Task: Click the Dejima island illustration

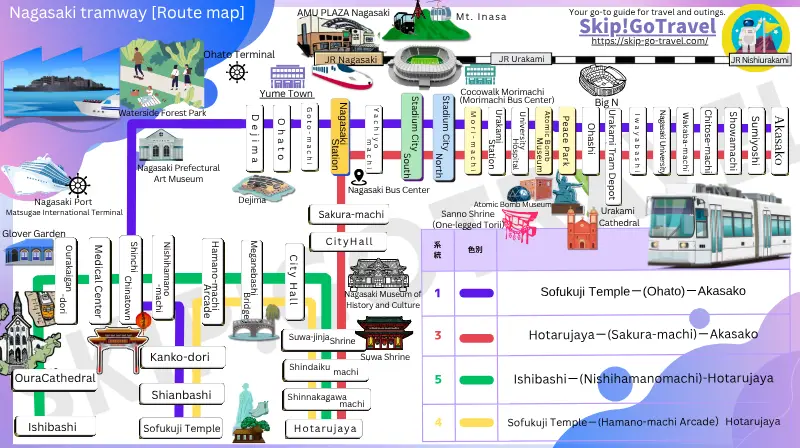Action: (x=264, y=187)
